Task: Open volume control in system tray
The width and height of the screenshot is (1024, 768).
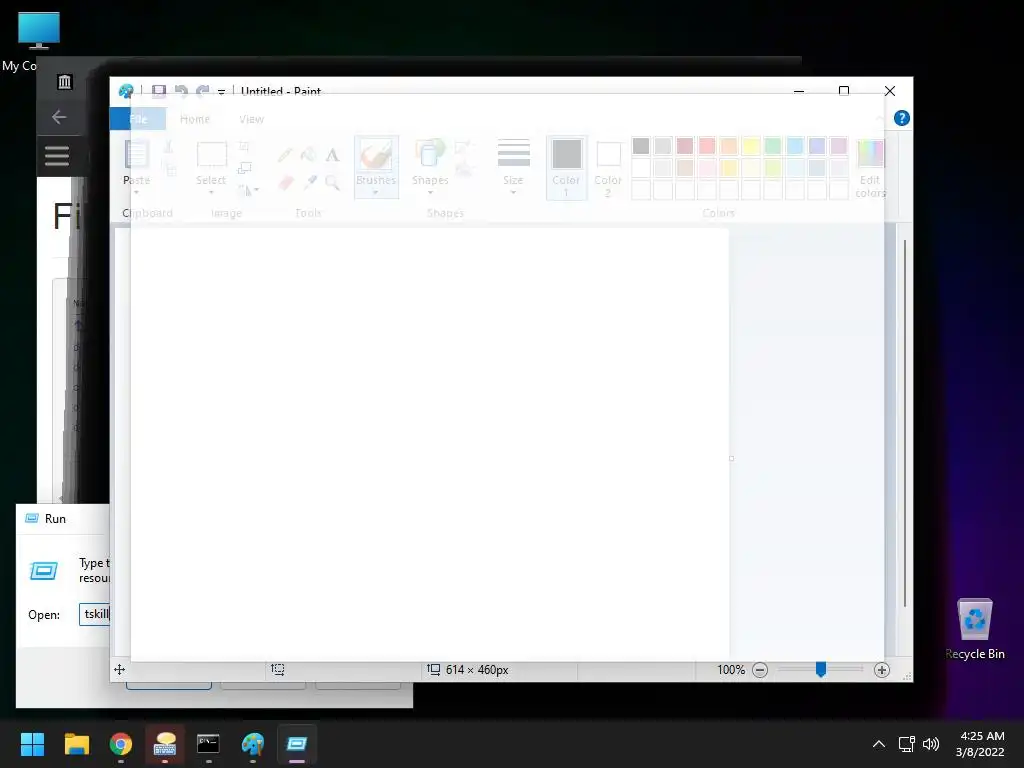Action: click(931, 744)
